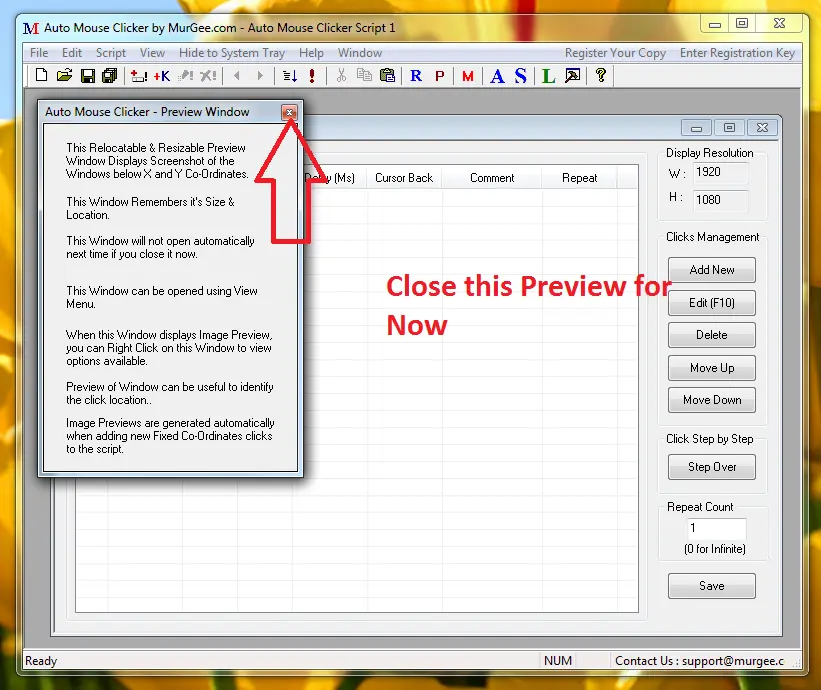Click Hide to System Tray menu
This screenshot has height=690, width=821.
pos(232,53)
